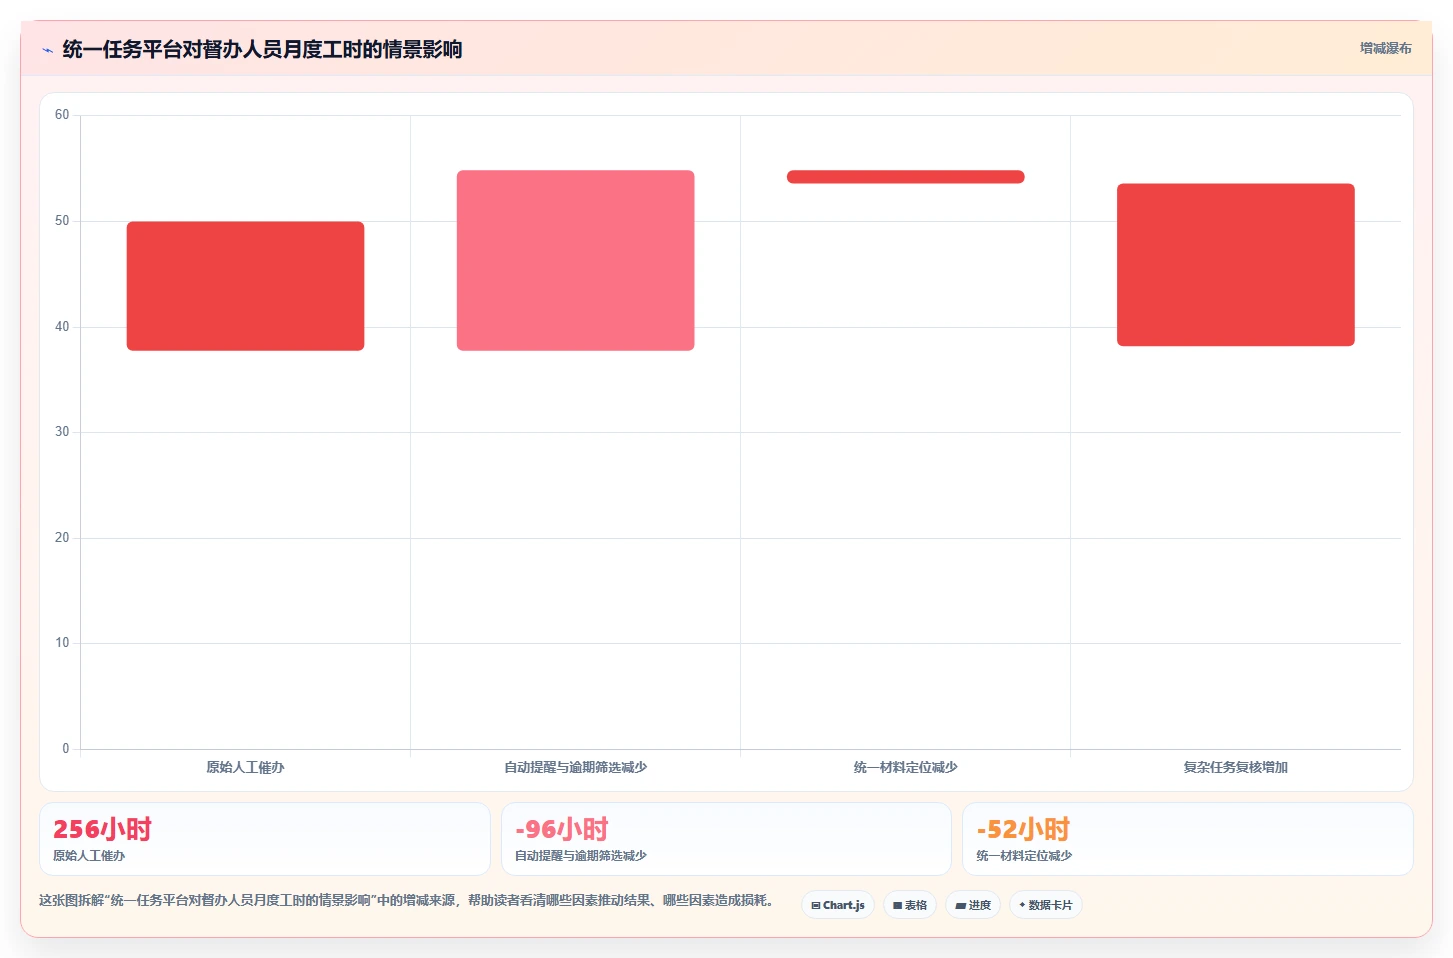Click y-axis tick value 60
The image size is (1453, 958).
(62, 115)
